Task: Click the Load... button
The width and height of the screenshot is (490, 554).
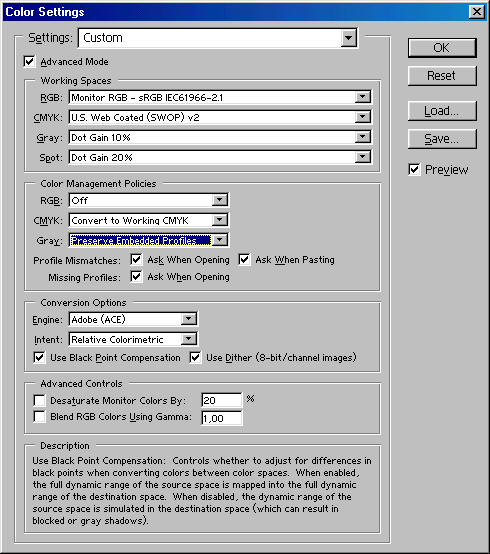Action: click(442, 111)
